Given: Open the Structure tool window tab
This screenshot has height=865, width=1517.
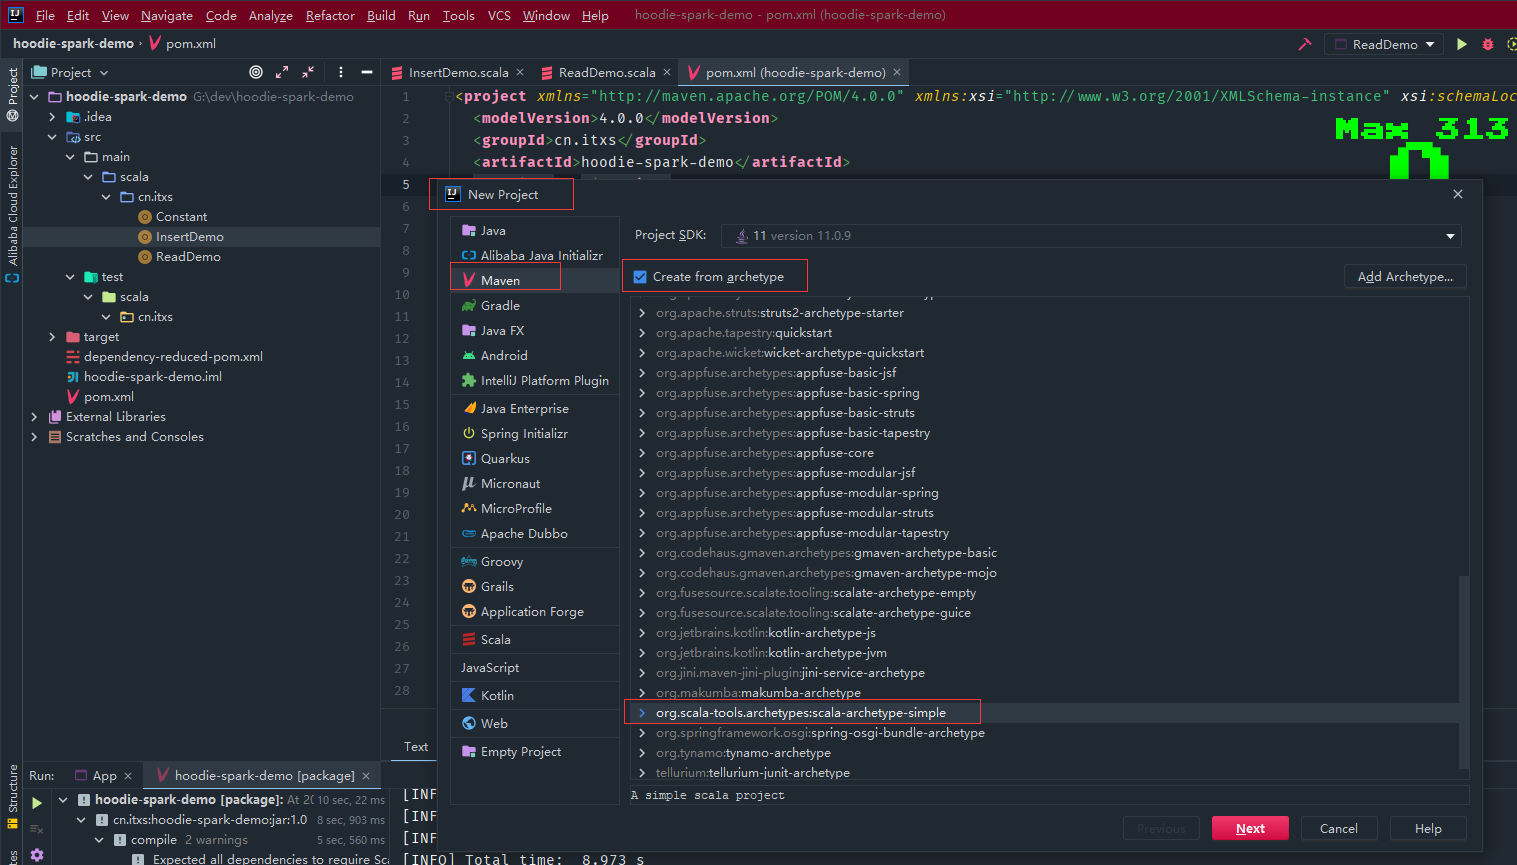Looking at the screenshot, I should [x=12, y=795].
